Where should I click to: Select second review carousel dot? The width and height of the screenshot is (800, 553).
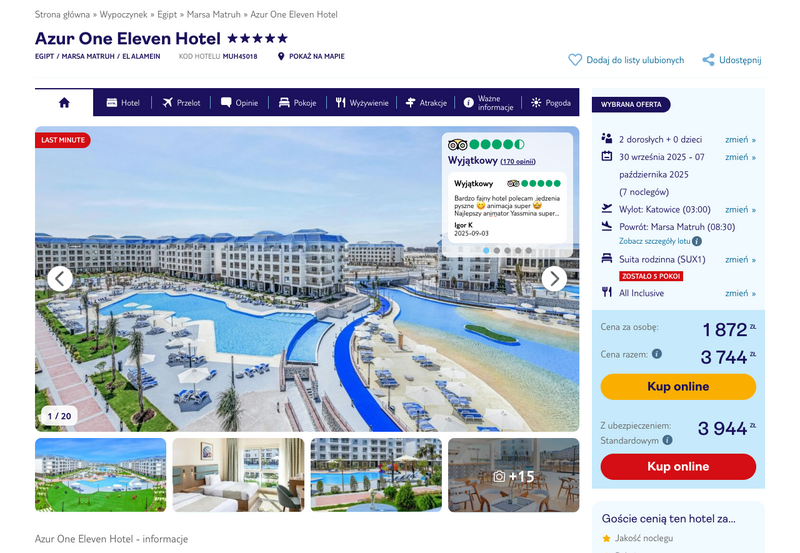tap(497, 250)
